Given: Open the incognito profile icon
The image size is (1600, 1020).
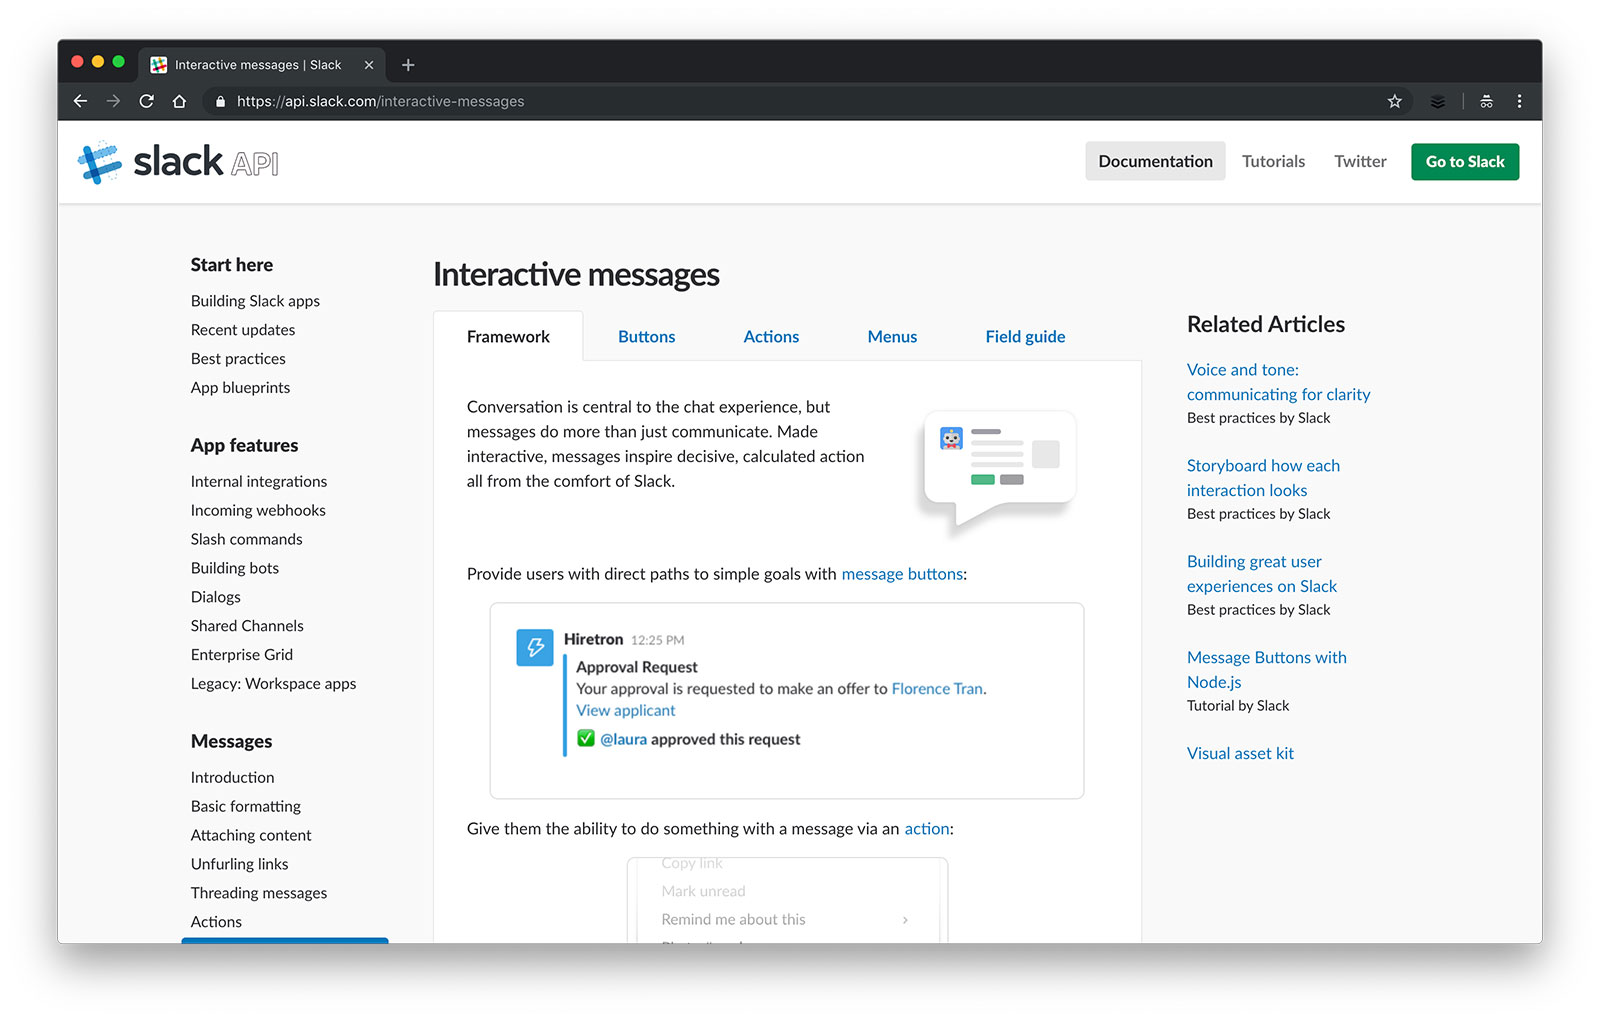Looking at the screenshot, I should (x=1486, y=101).
